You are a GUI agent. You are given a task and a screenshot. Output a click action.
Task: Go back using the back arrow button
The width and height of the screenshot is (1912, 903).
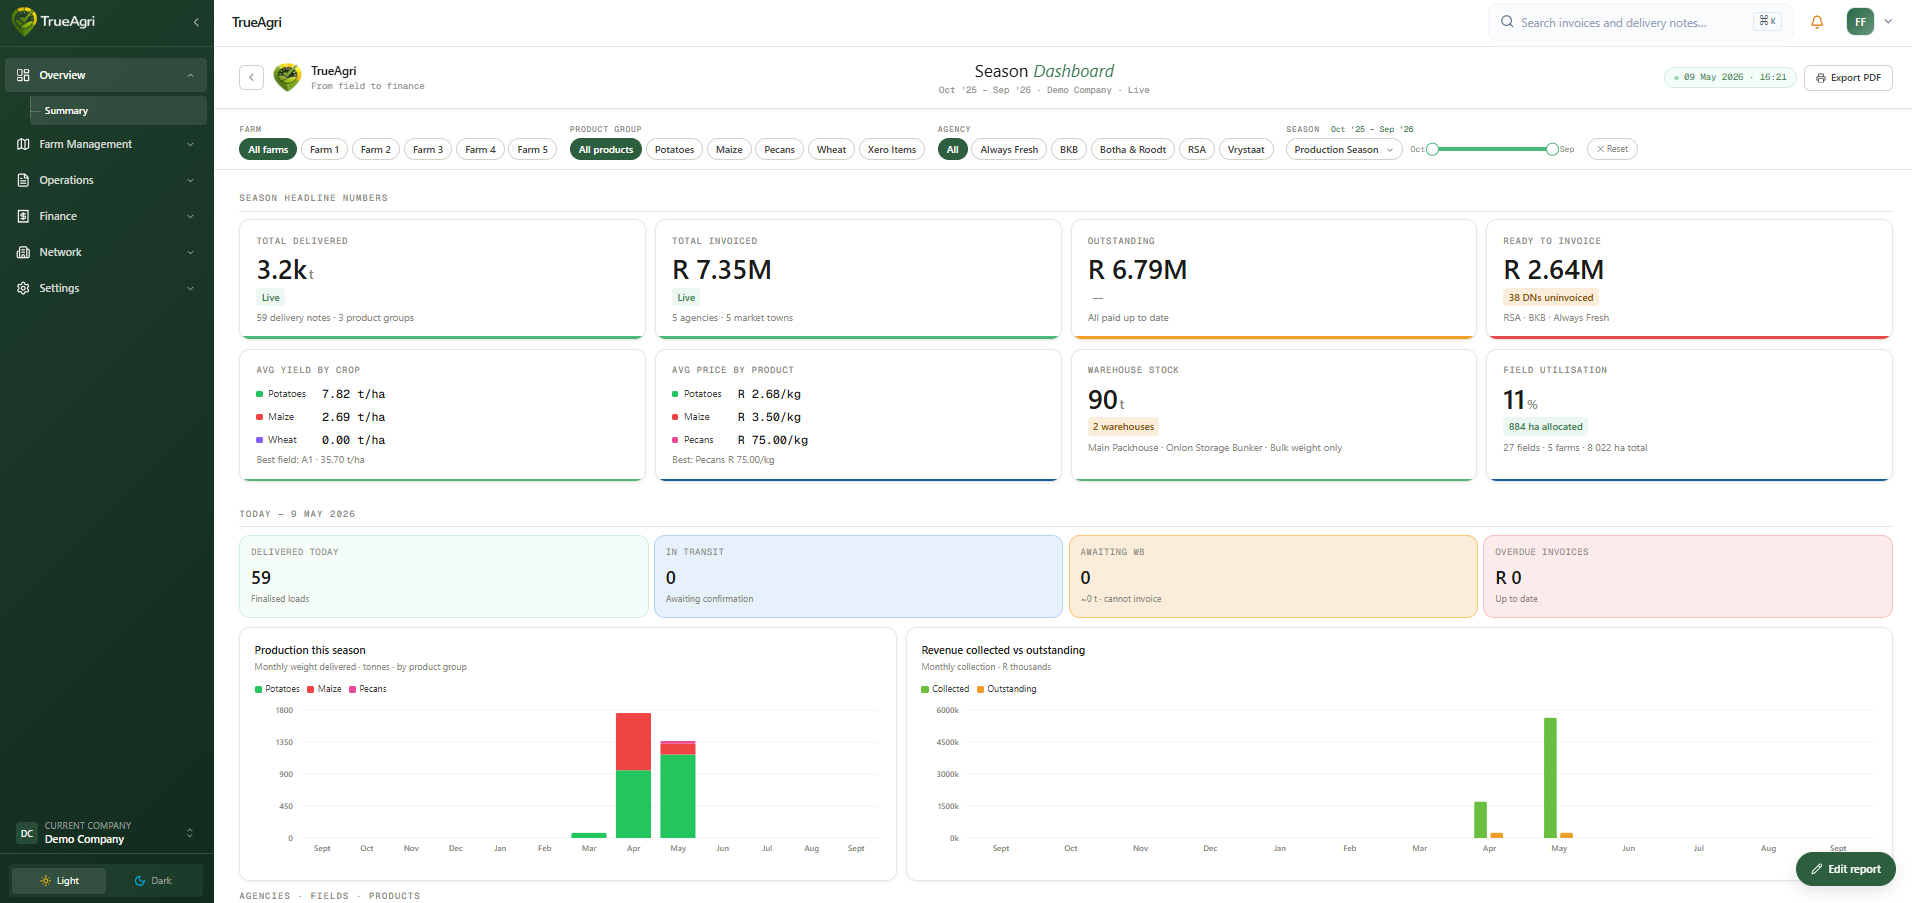coord(251,77)
